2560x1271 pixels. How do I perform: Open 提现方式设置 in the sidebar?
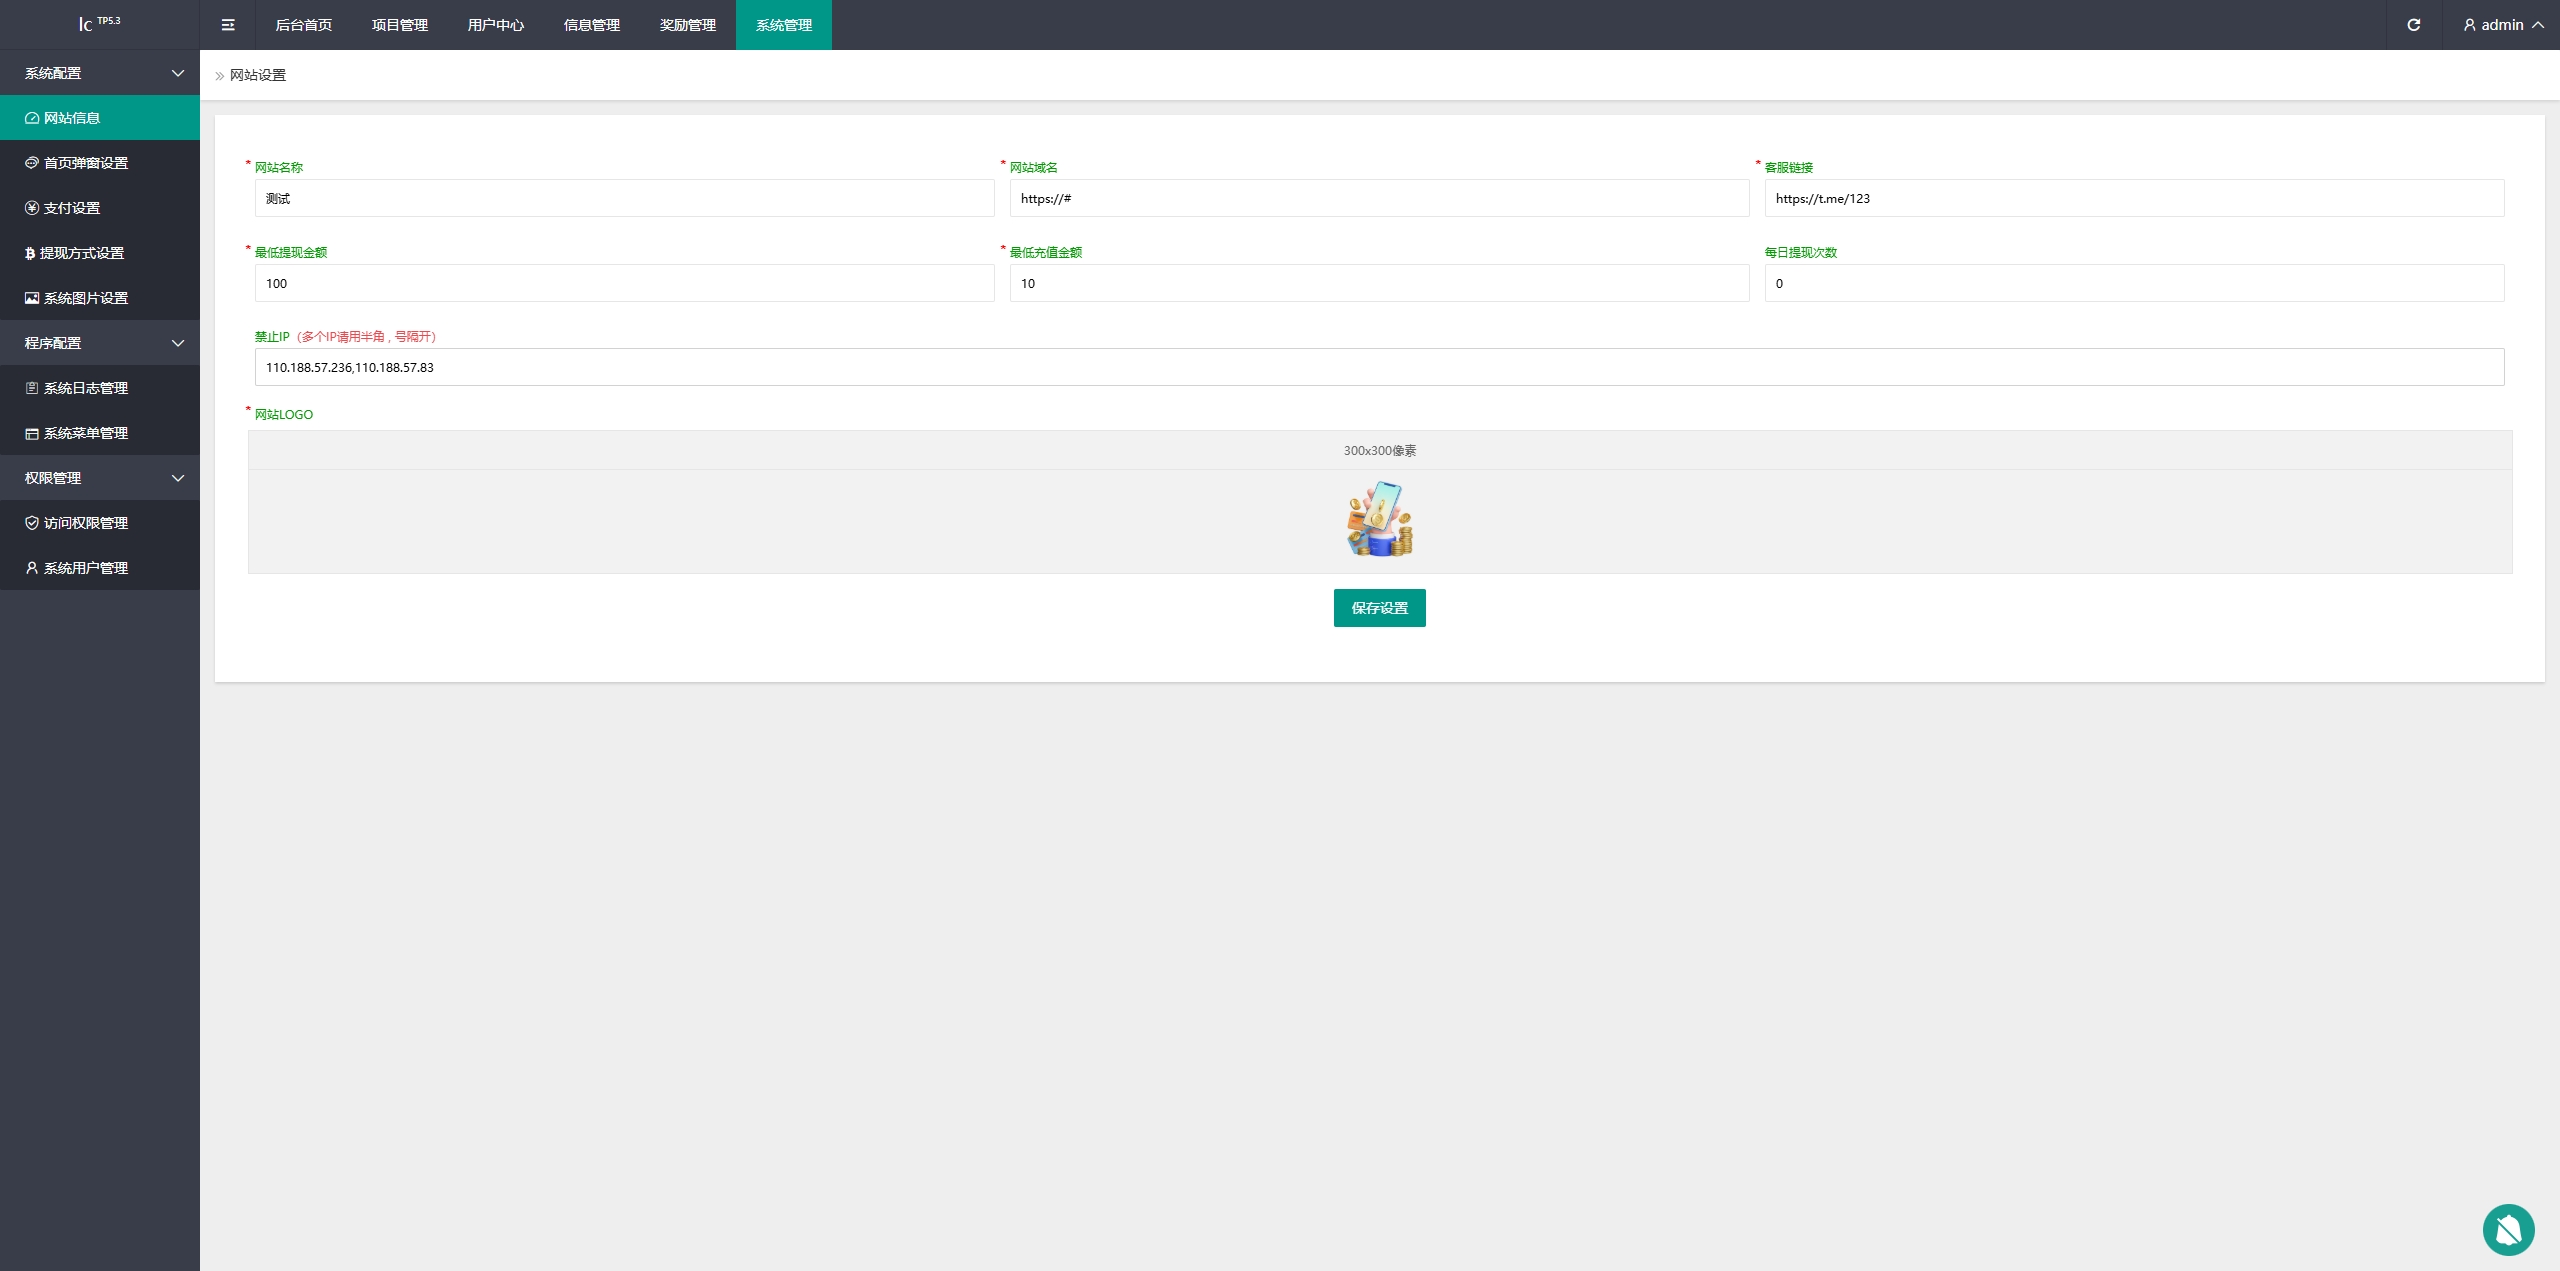(x=100, y=253)
